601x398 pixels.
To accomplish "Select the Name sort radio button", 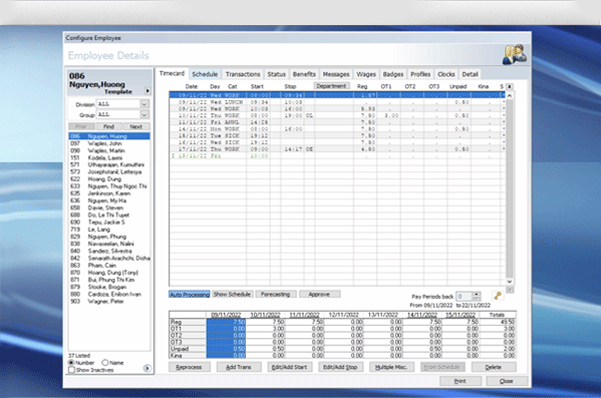I will (x=105, y=362).
